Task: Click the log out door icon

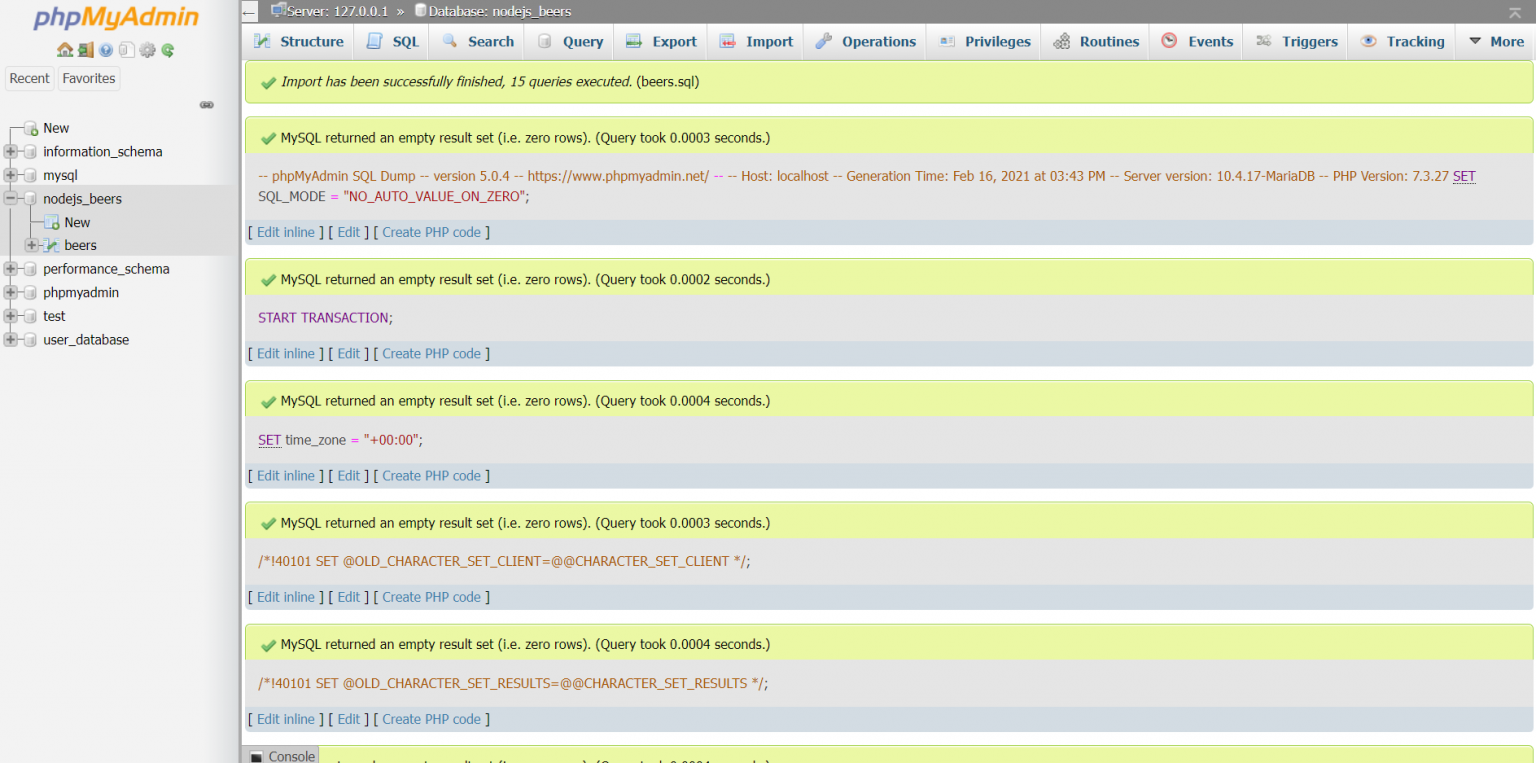Action: (x=85, y=49)
